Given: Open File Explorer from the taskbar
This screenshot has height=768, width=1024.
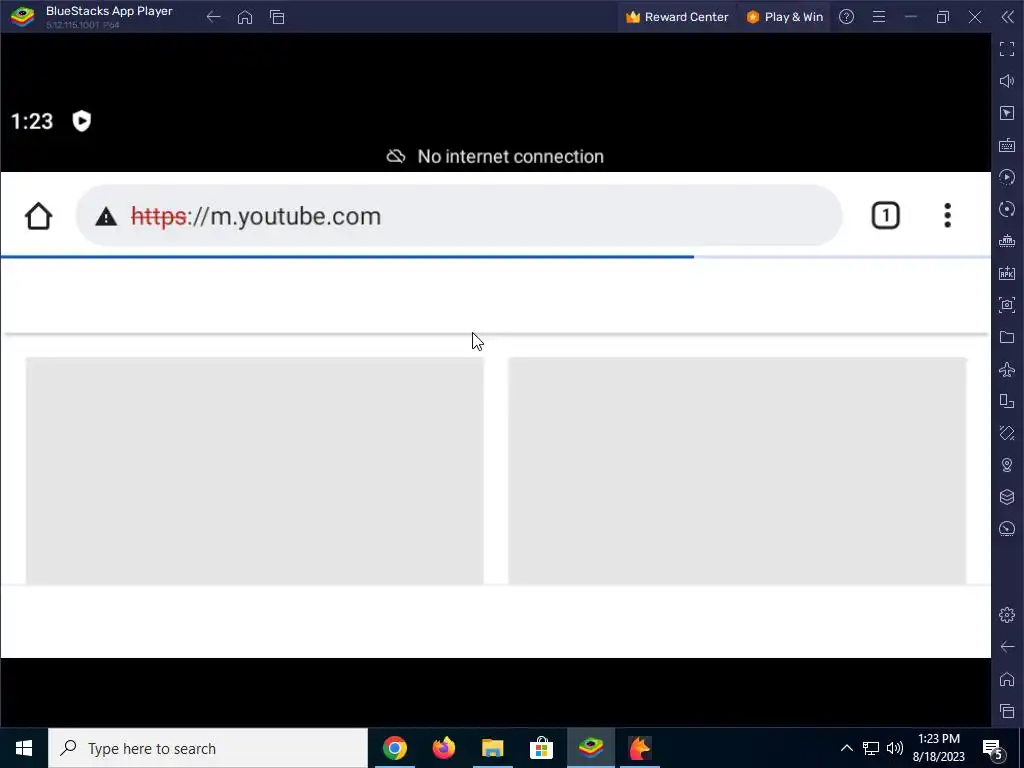Looking at the screenshot, I should 493,748.
